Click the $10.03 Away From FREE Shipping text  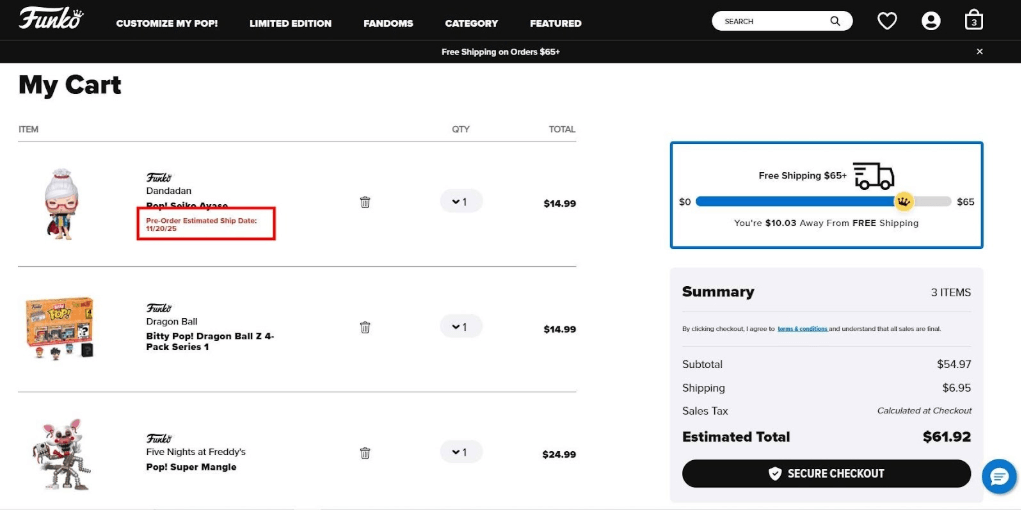[826, 223]
